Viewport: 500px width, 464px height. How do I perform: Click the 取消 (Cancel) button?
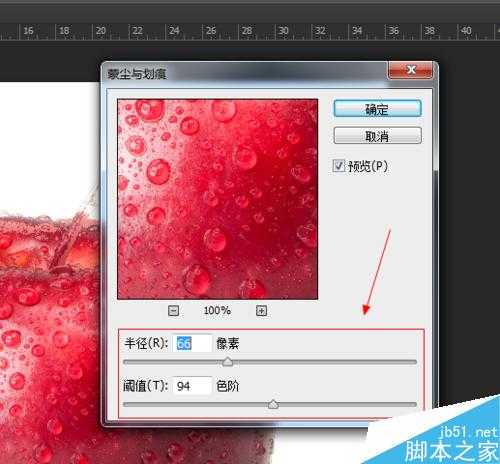tap(377, 136)
